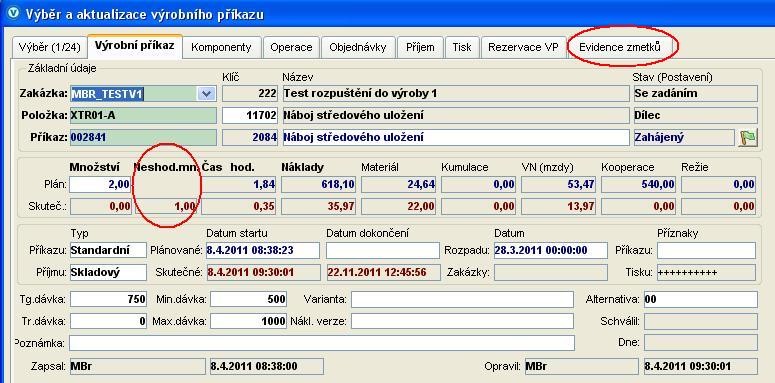Click the Poznámka input field
The width and height of the screenshot is (775, 383).
click(x=322, y=343)
